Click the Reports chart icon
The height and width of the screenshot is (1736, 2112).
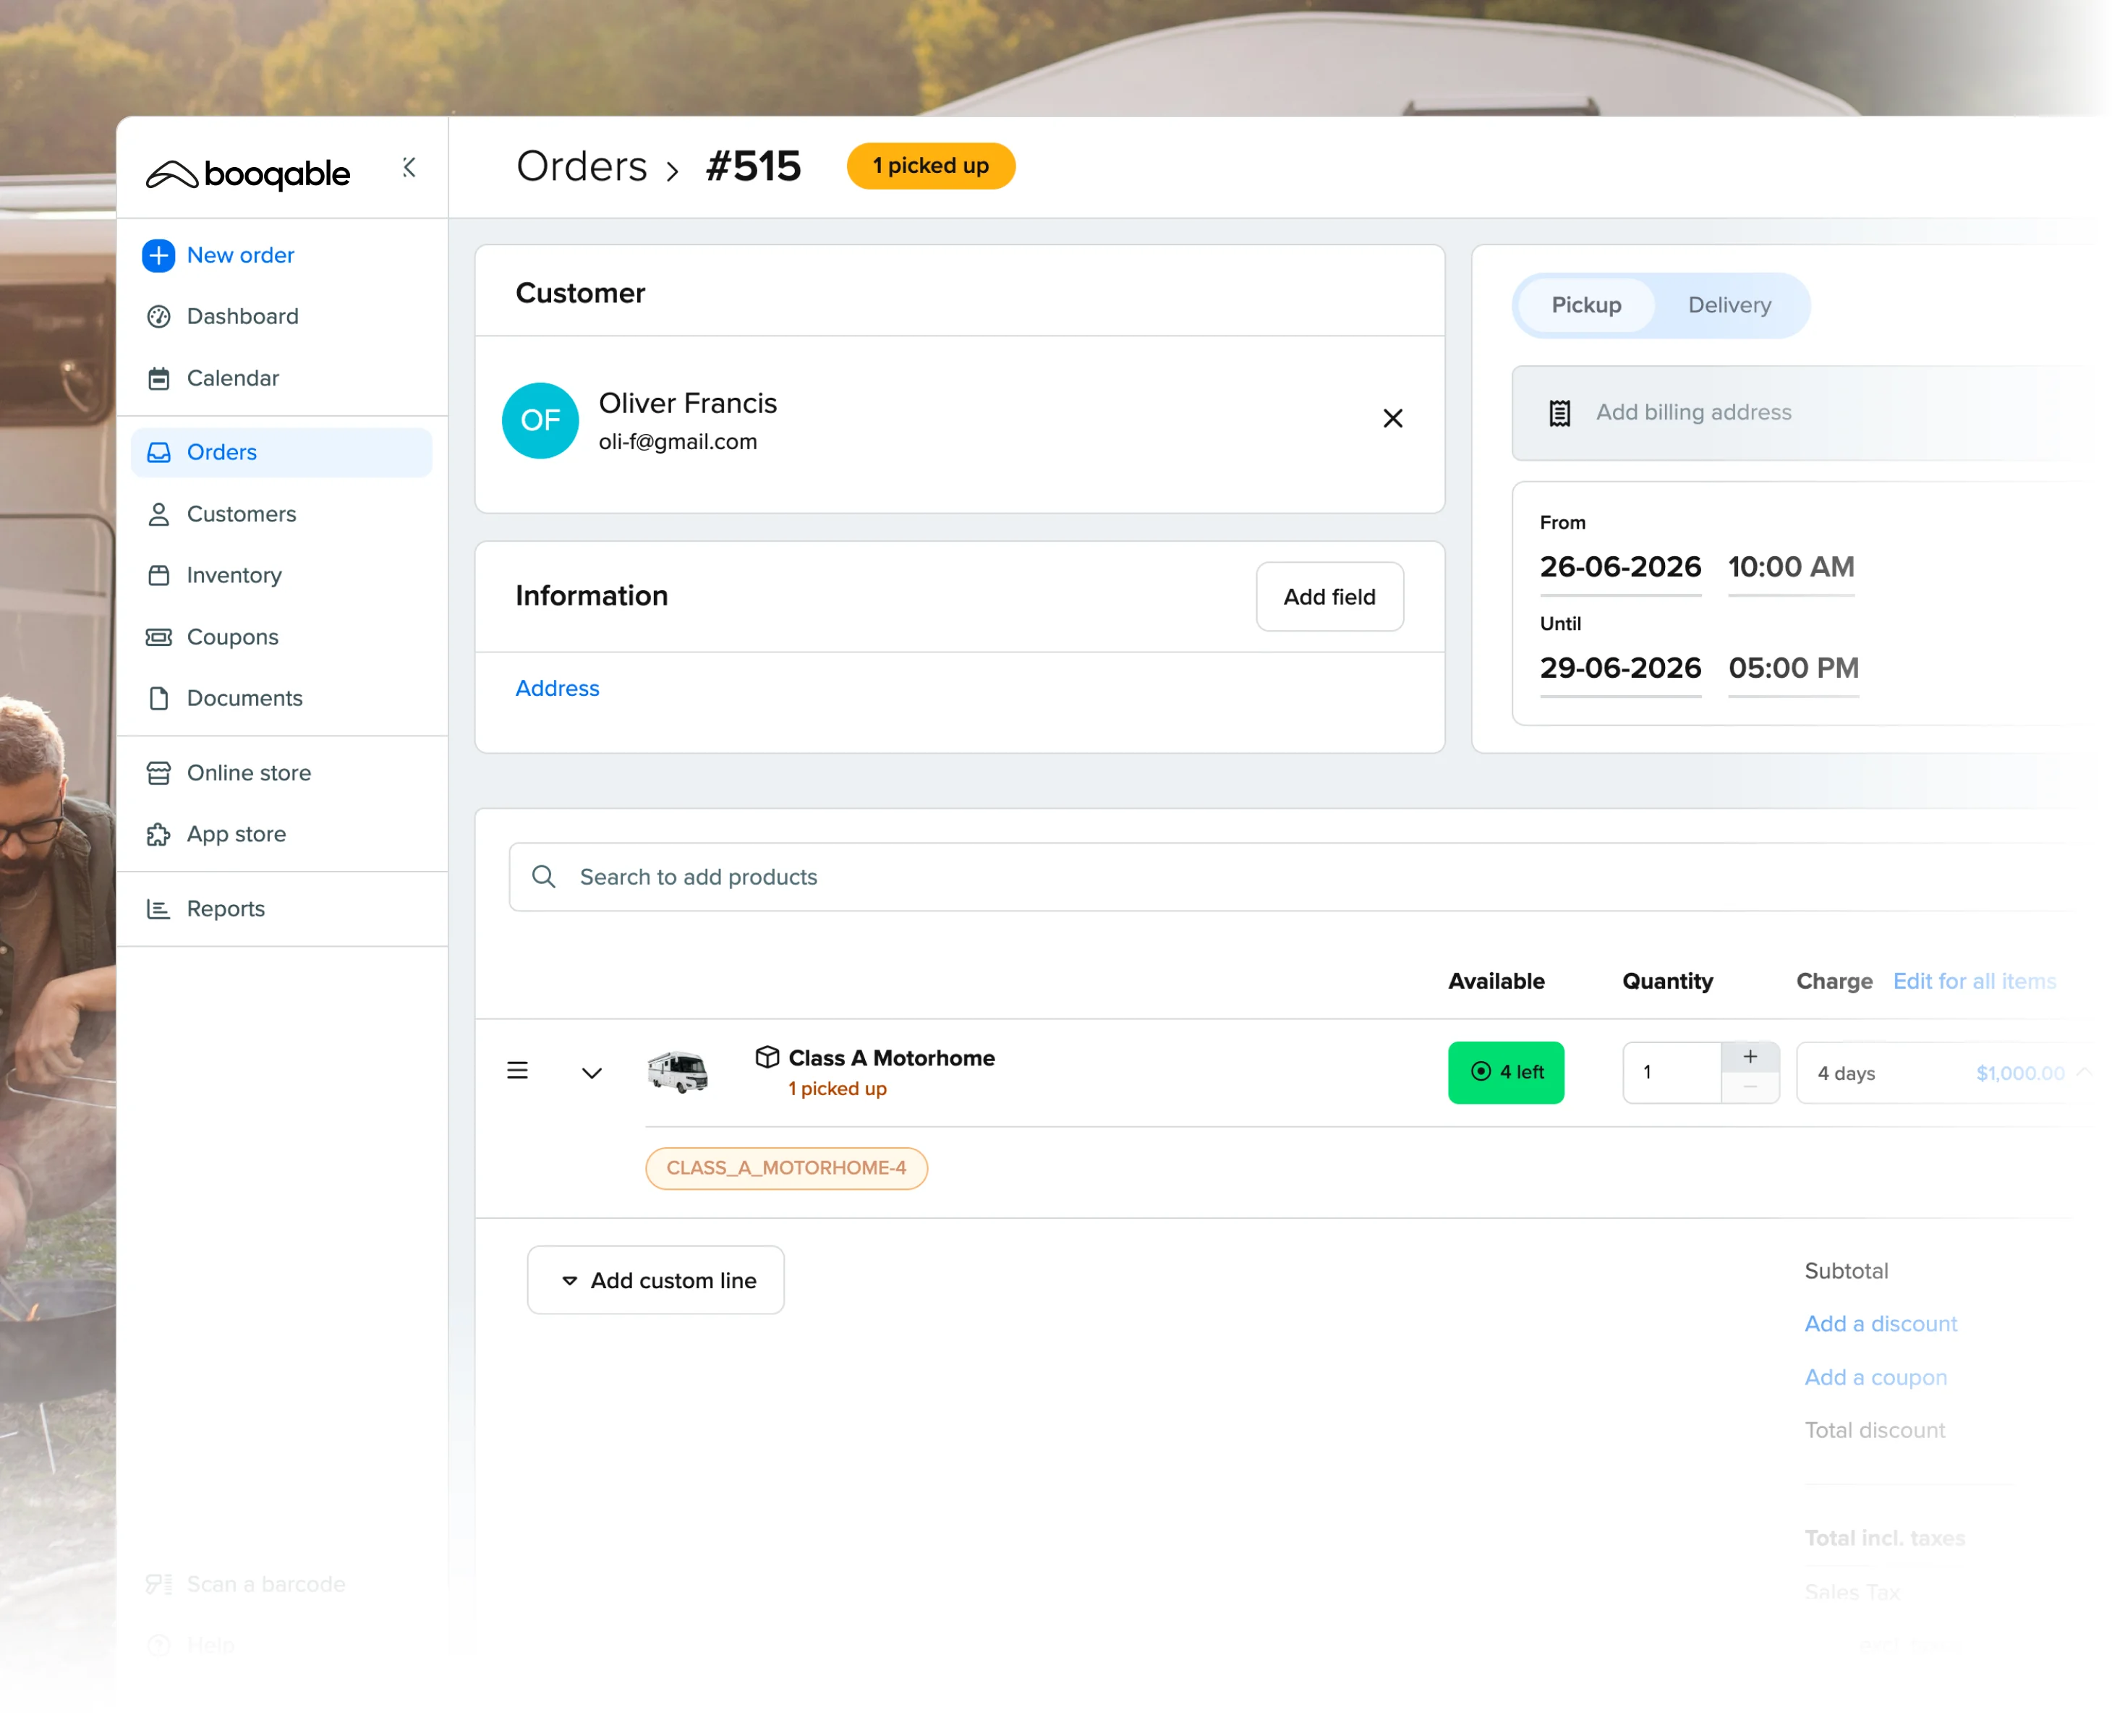tap(158, 910)
